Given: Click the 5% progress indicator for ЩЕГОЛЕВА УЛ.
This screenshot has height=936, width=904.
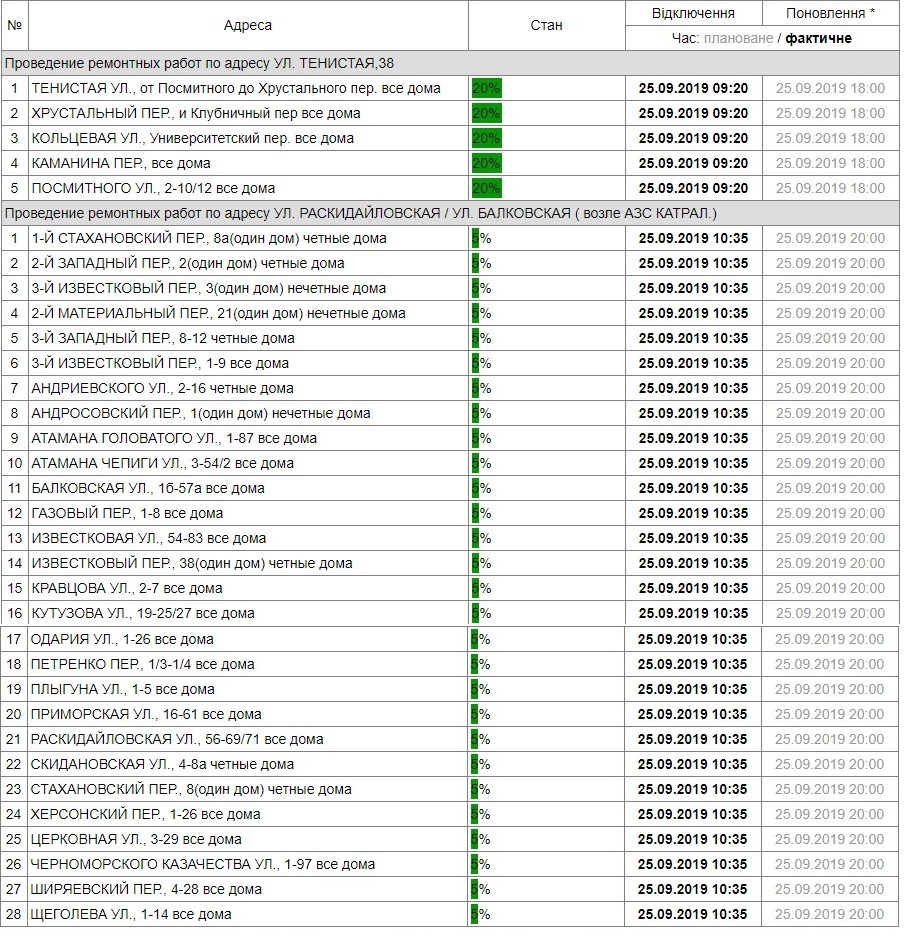Looking at the screenshot, I should [x=481, y=914].
